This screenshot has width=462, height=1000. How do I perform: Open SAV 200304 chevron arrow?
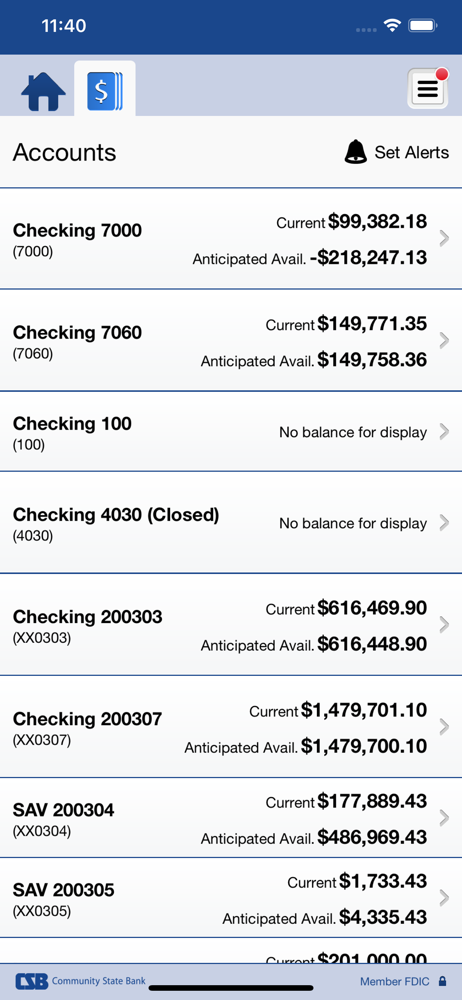click(x=445, y=818)
